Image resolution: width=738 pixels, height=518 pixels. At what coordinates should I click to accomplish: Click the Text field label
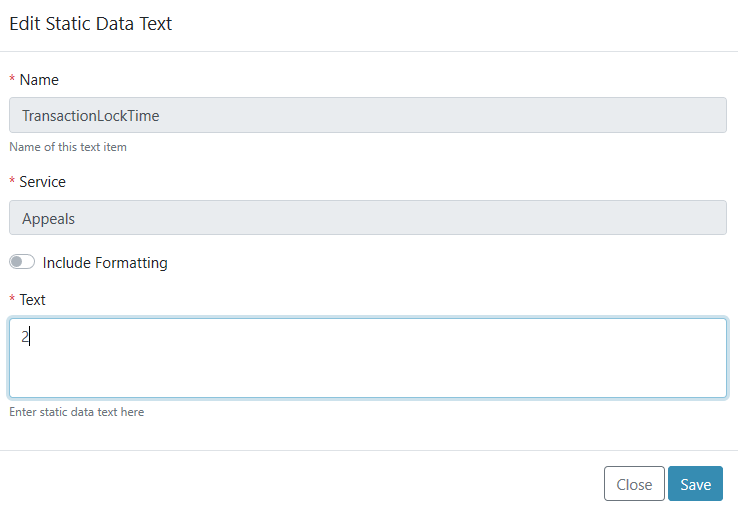click(32, 300)
